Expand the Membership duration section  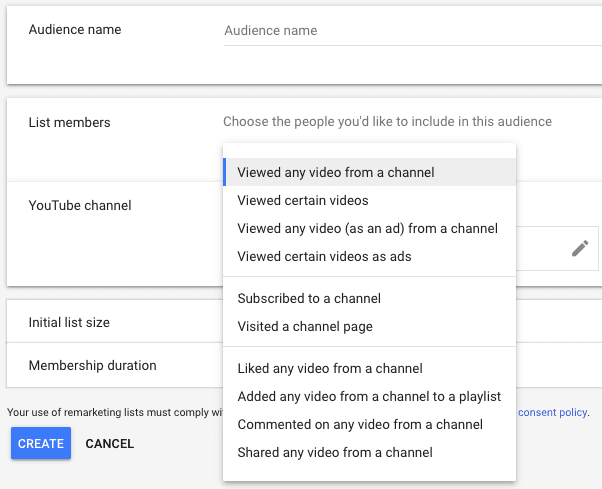[93, 366]
